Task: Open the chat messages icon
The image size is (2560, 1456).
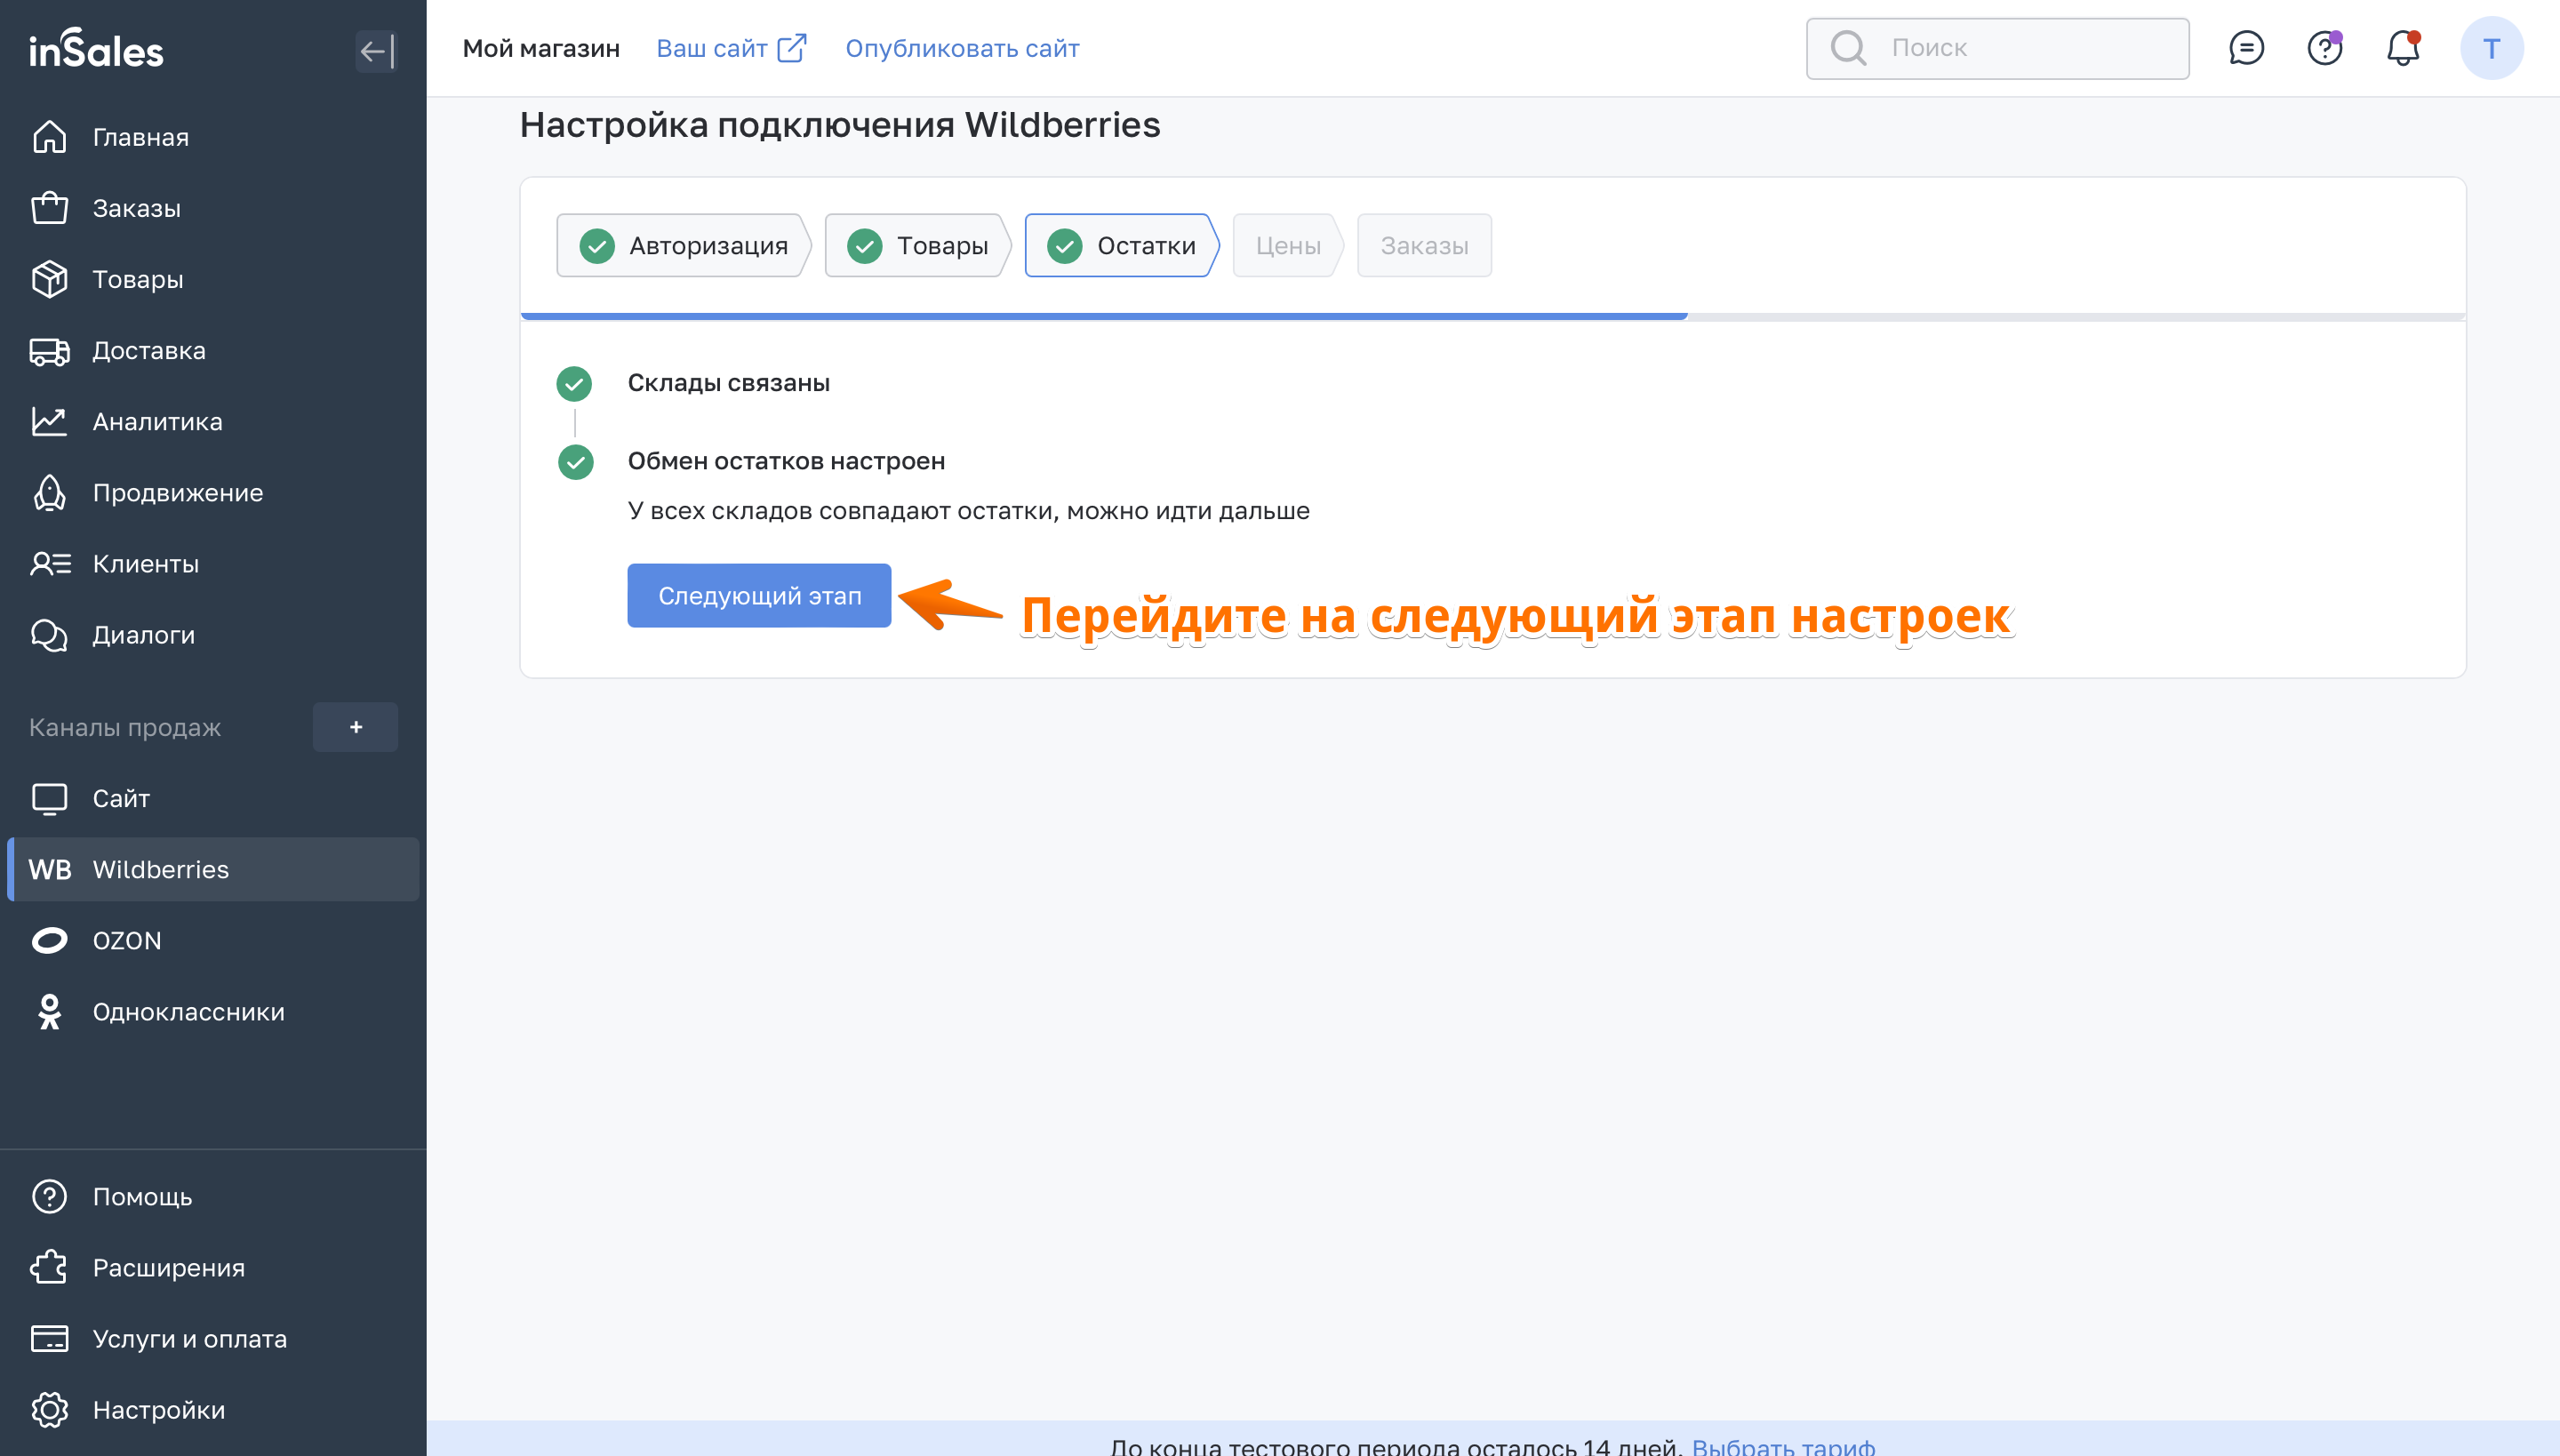Action: [x=2246, y=48]
